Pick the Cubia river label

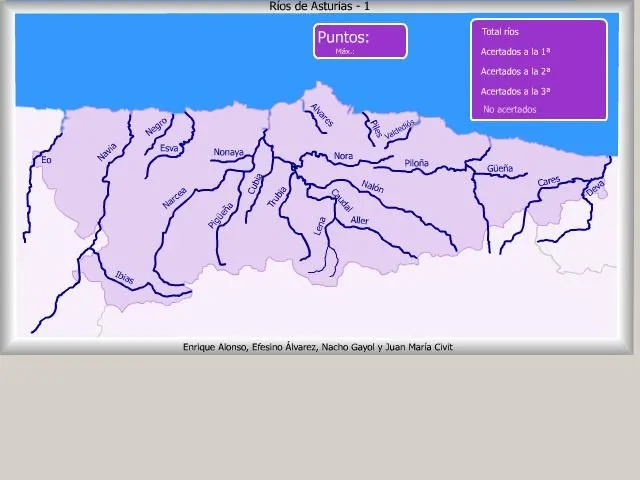(255, 184)
